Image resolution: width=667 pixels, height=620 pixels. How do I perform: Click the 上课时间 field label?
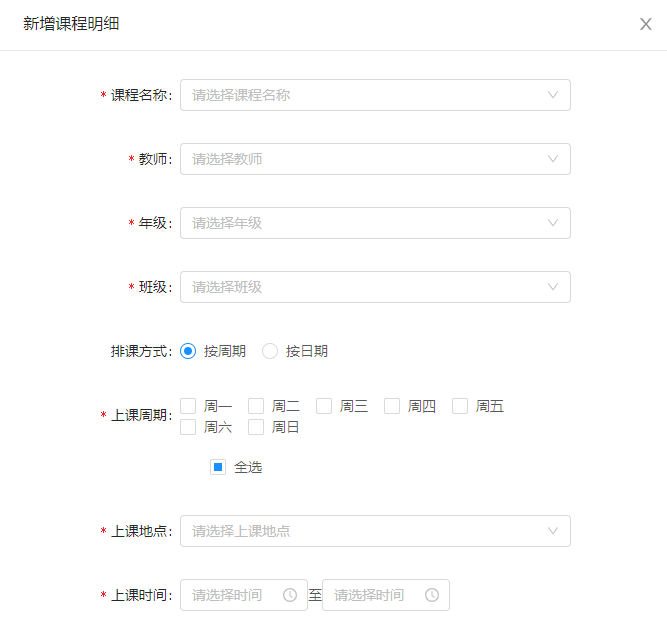point(141,595)
